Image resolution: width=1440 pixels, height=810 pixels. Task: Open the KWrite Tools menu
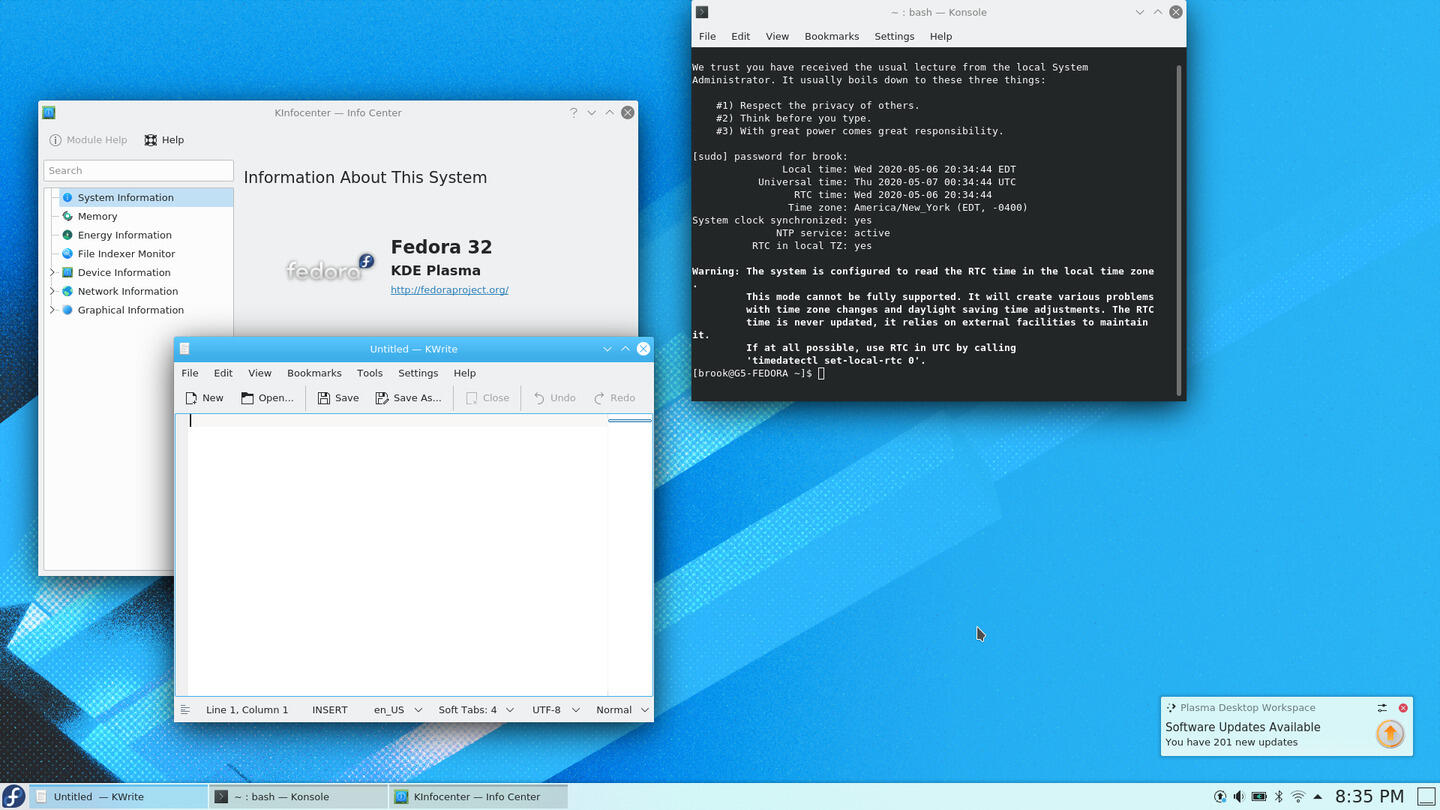(370, 373)
